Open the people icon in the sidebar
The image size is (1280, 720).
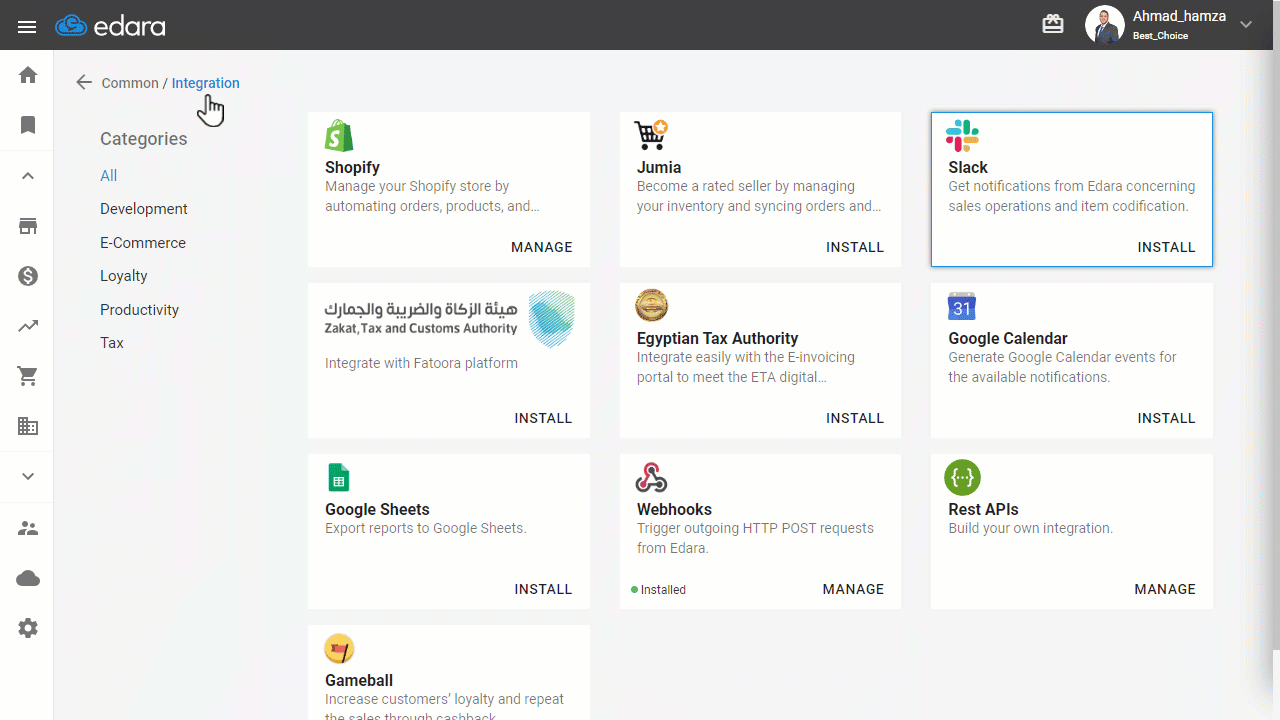pyautogui.click(x=28, y=528)
